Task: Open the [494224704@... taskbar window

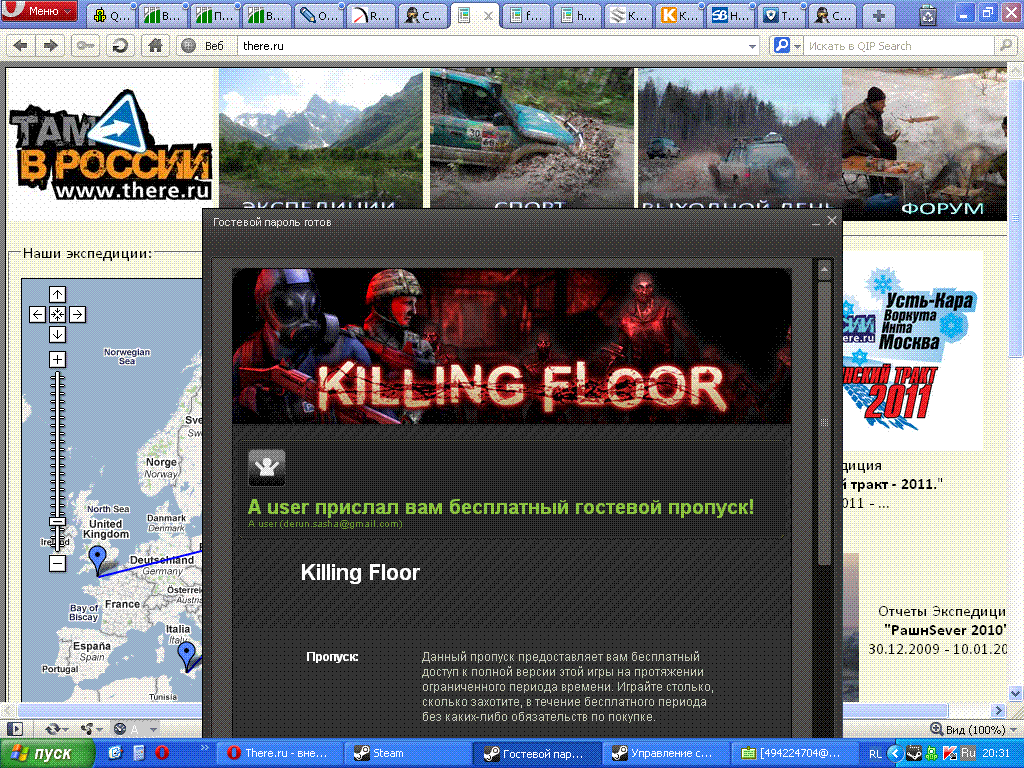Action: click(793, 754)
